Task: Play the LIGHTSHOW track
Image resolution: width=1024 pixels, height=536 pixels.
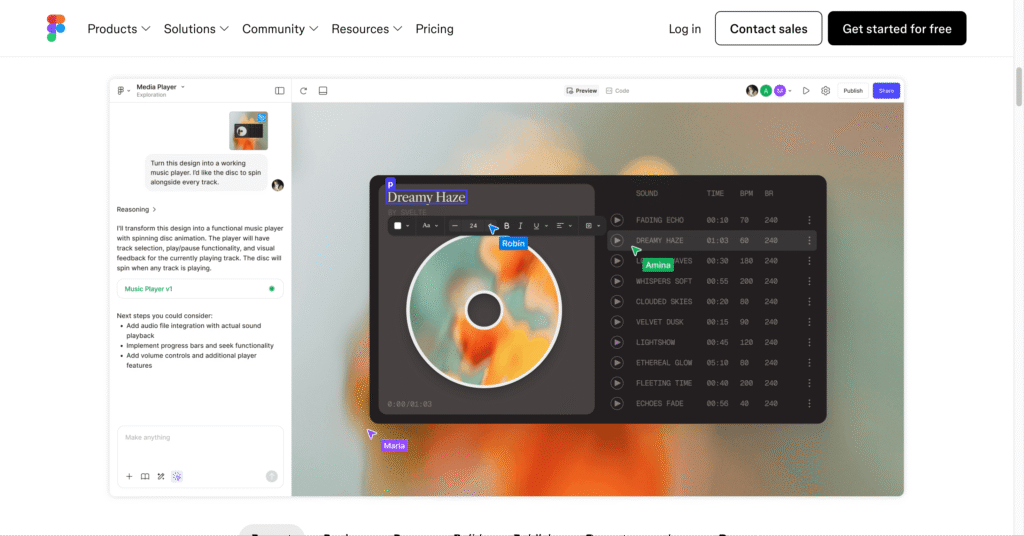Action: tap(617, 342)
